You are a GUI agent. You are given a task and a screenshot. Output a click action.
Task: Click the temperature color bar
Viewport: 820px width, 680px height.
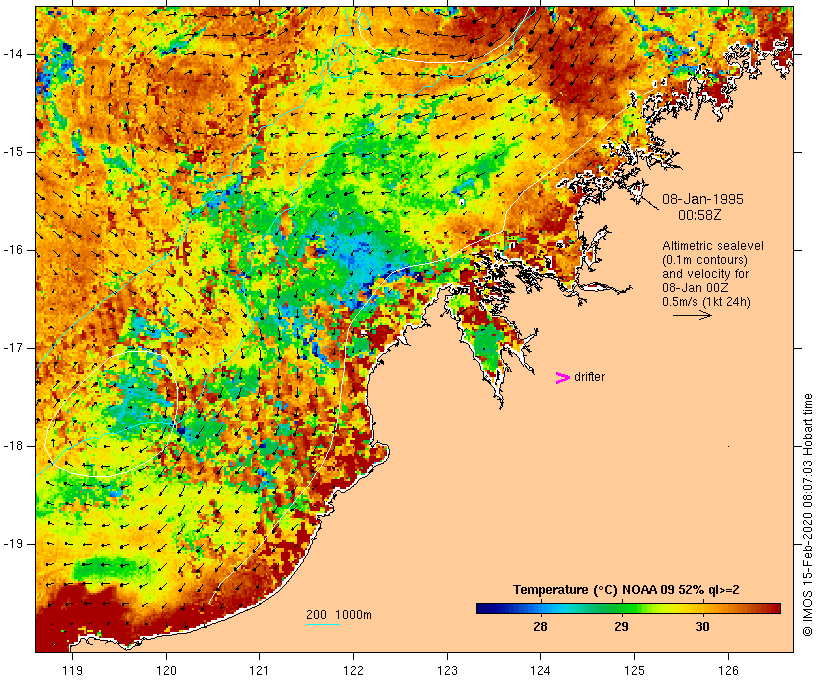point(628,608)
